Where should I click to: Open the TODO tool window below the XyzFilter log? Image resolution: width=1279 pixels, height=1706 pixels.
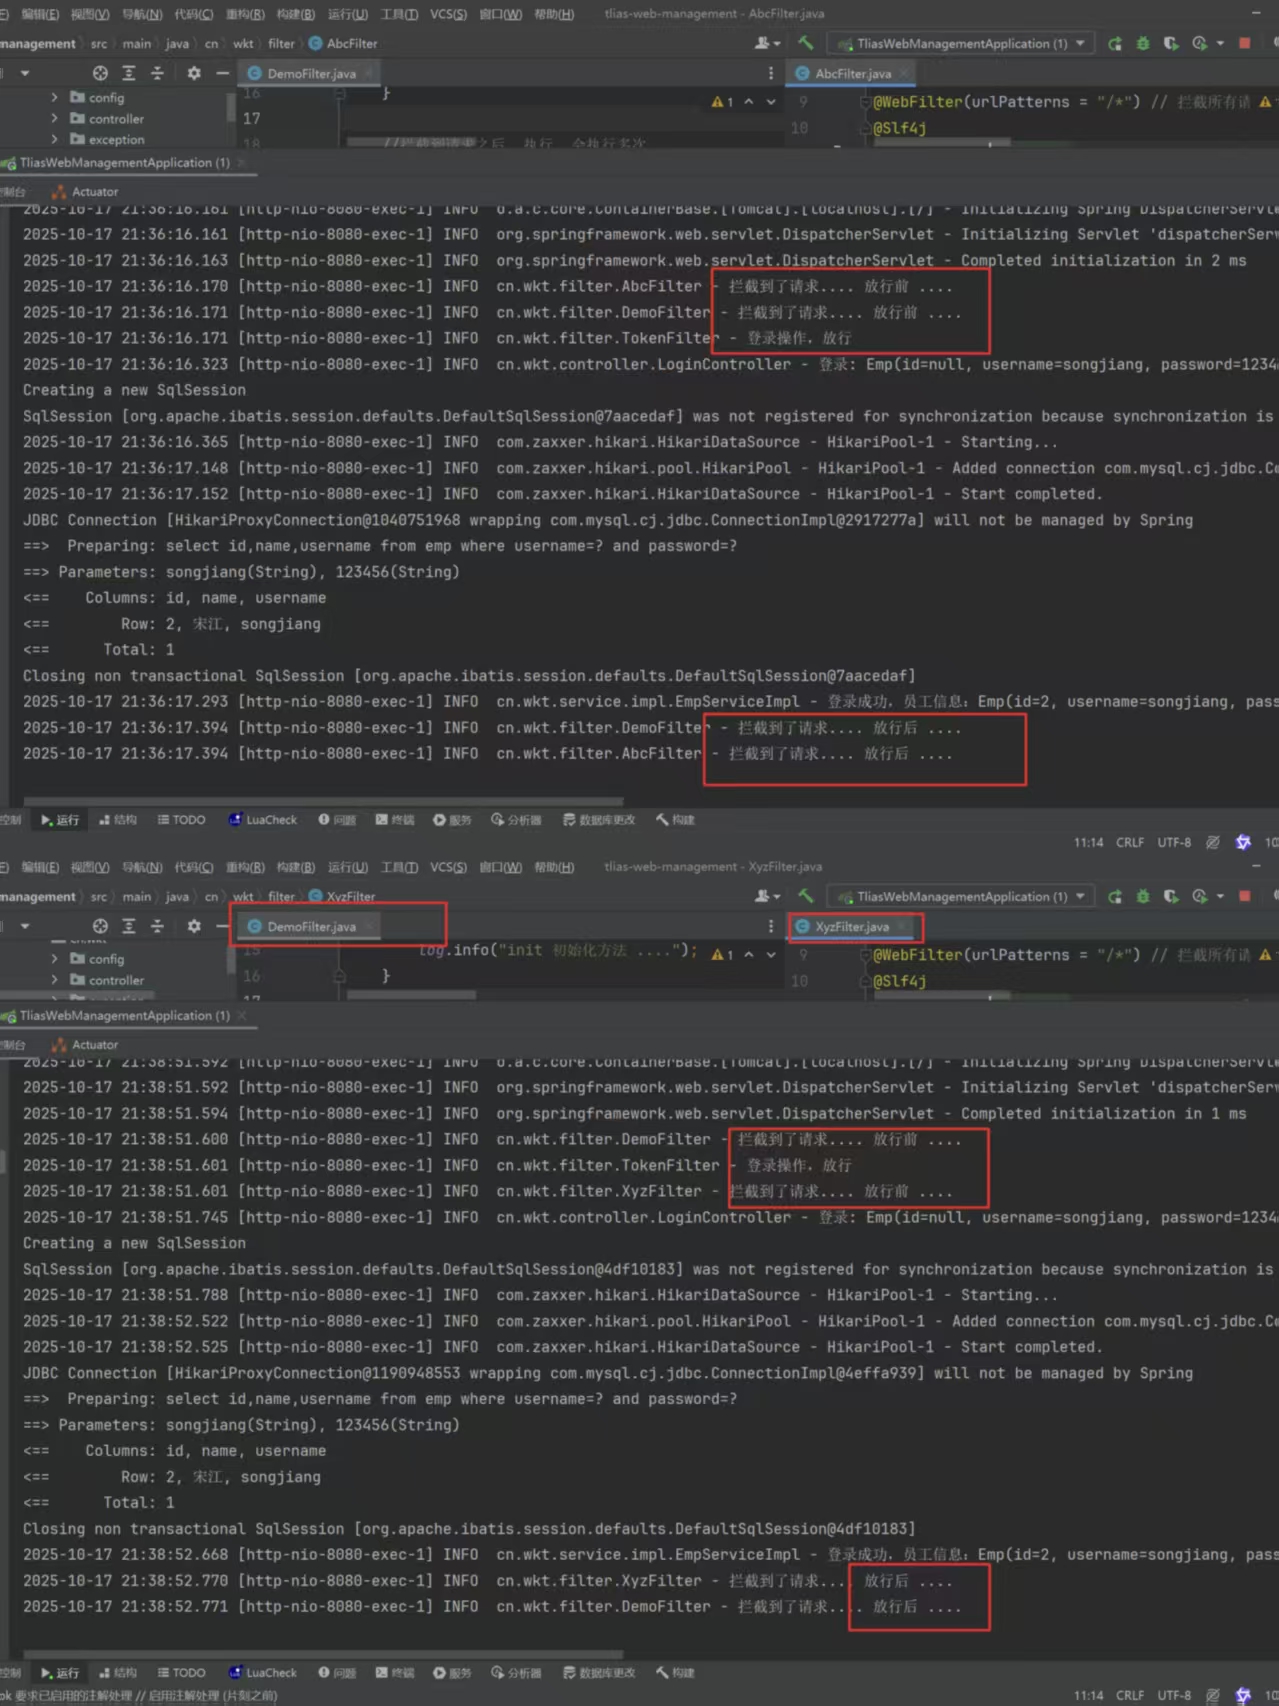(181, 1673)
